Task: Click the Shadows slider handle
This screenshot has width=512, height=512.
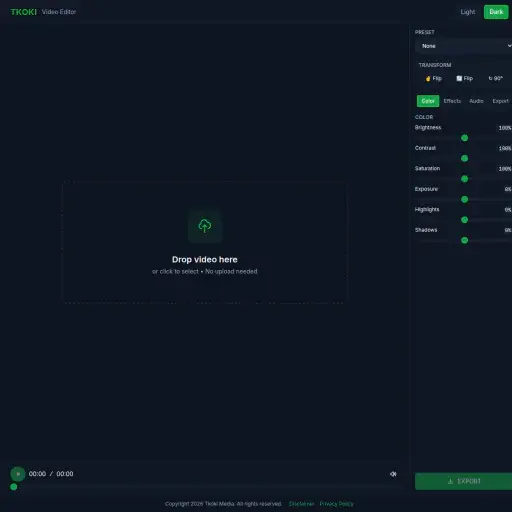Action: [464, 240]
